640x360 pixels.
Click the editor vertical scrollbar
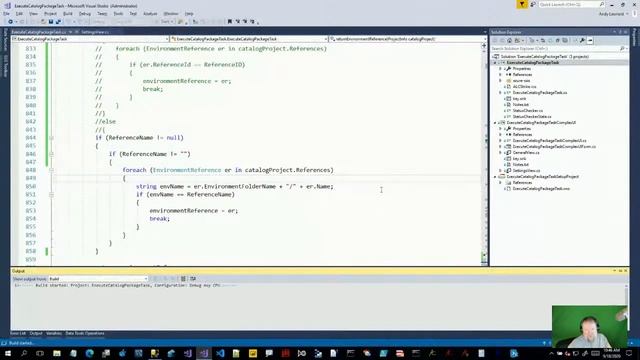pos(484,154)
